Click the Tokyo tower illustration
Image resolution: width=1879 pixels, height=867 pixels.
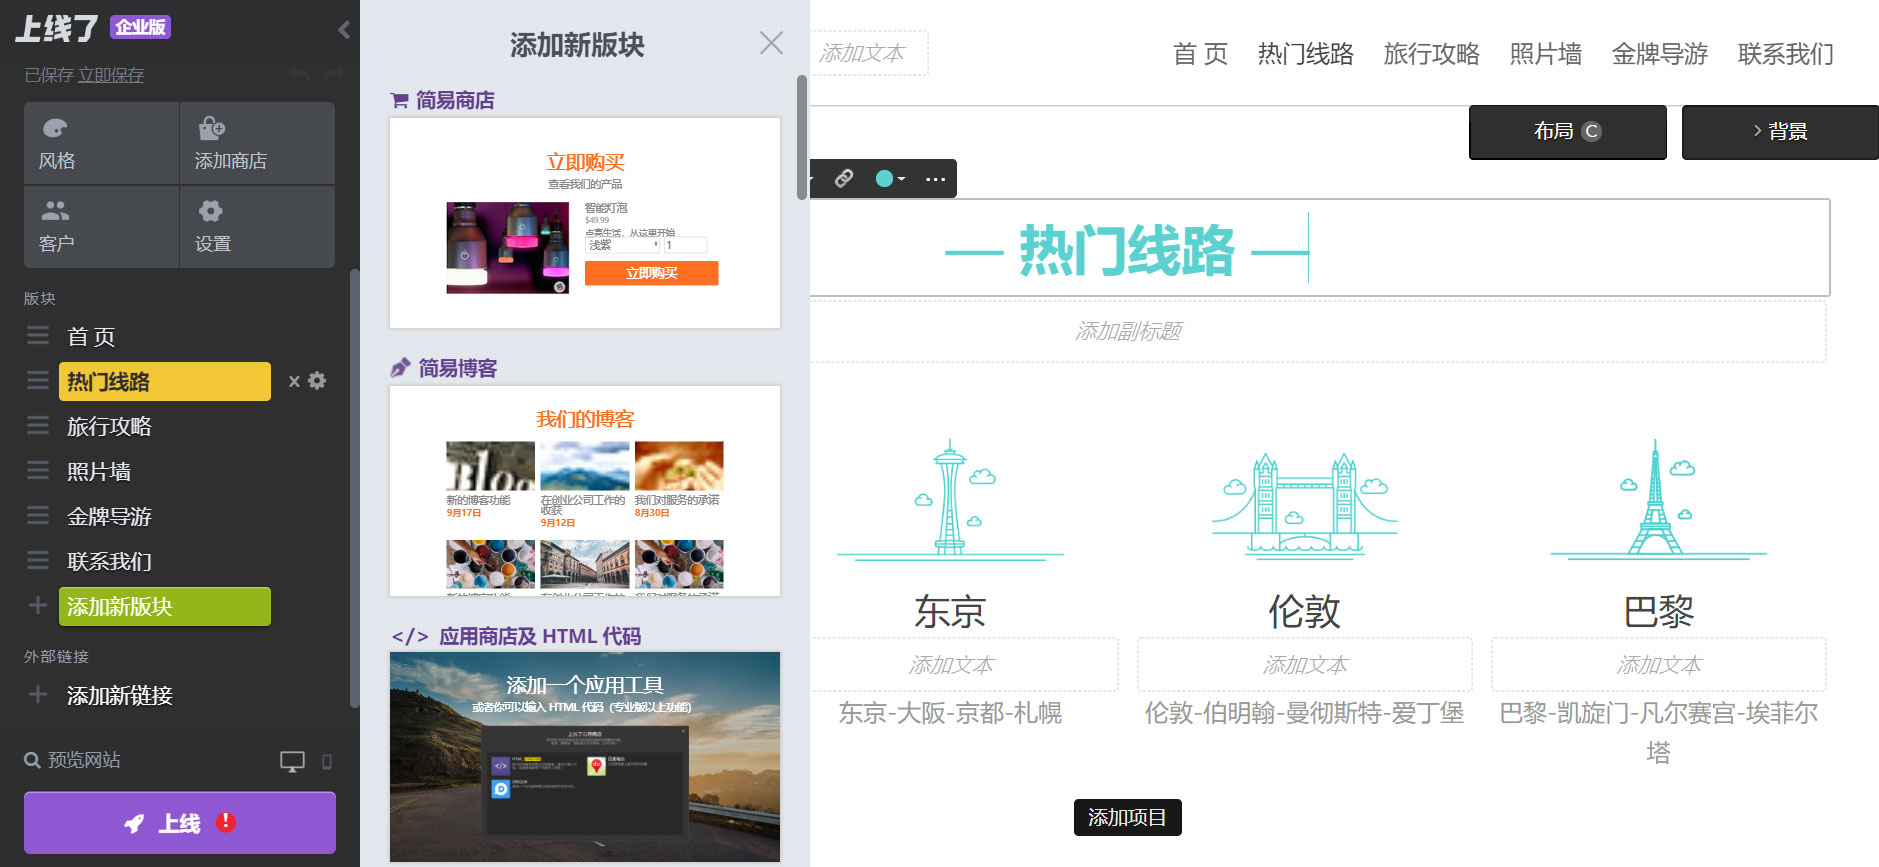pos(950,498)
